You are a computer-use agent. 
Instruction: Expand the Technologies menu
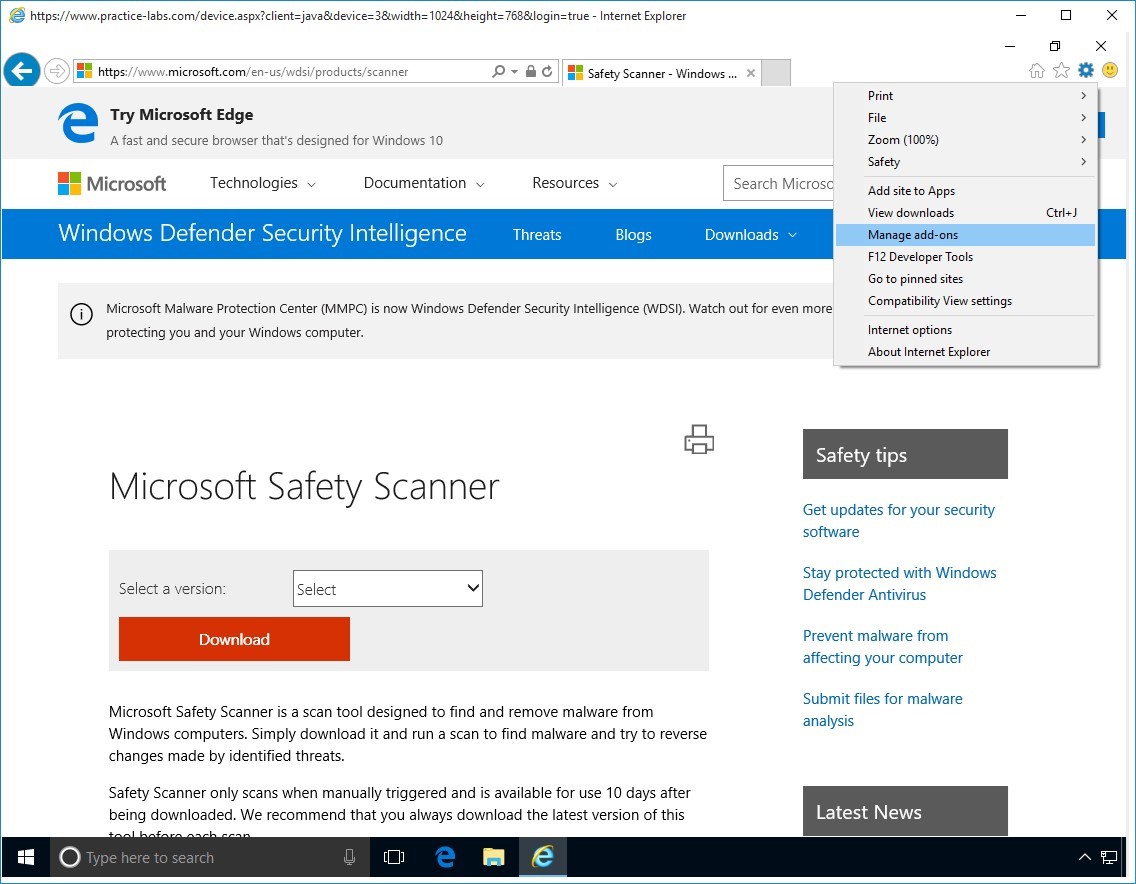(x=263, y=183)
